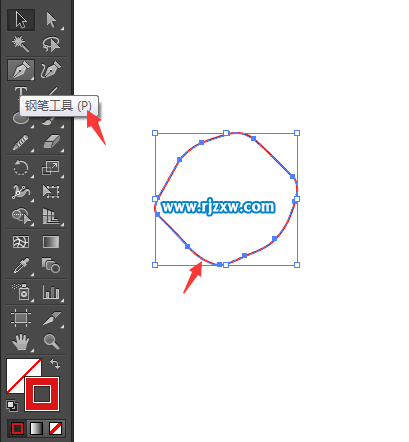Screen dimensions: 409x442
Task: Activate the Lasso tool
Action: click(51, 44)
